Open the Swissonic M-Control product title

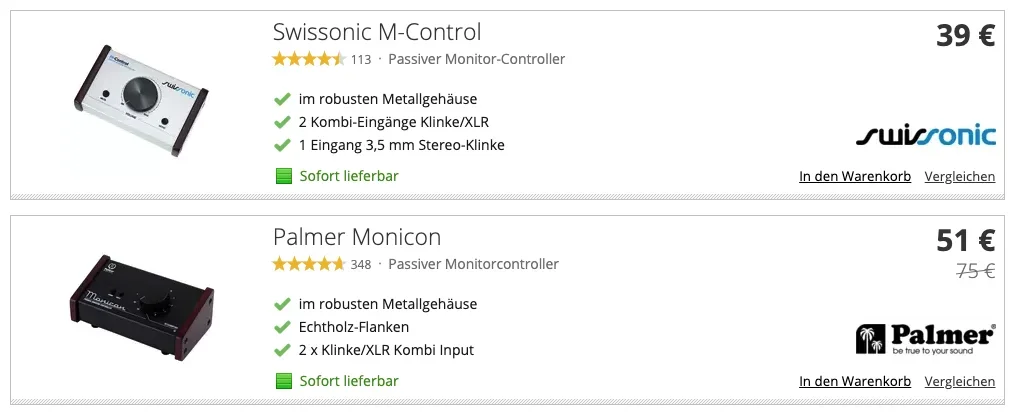pos(377,32)
